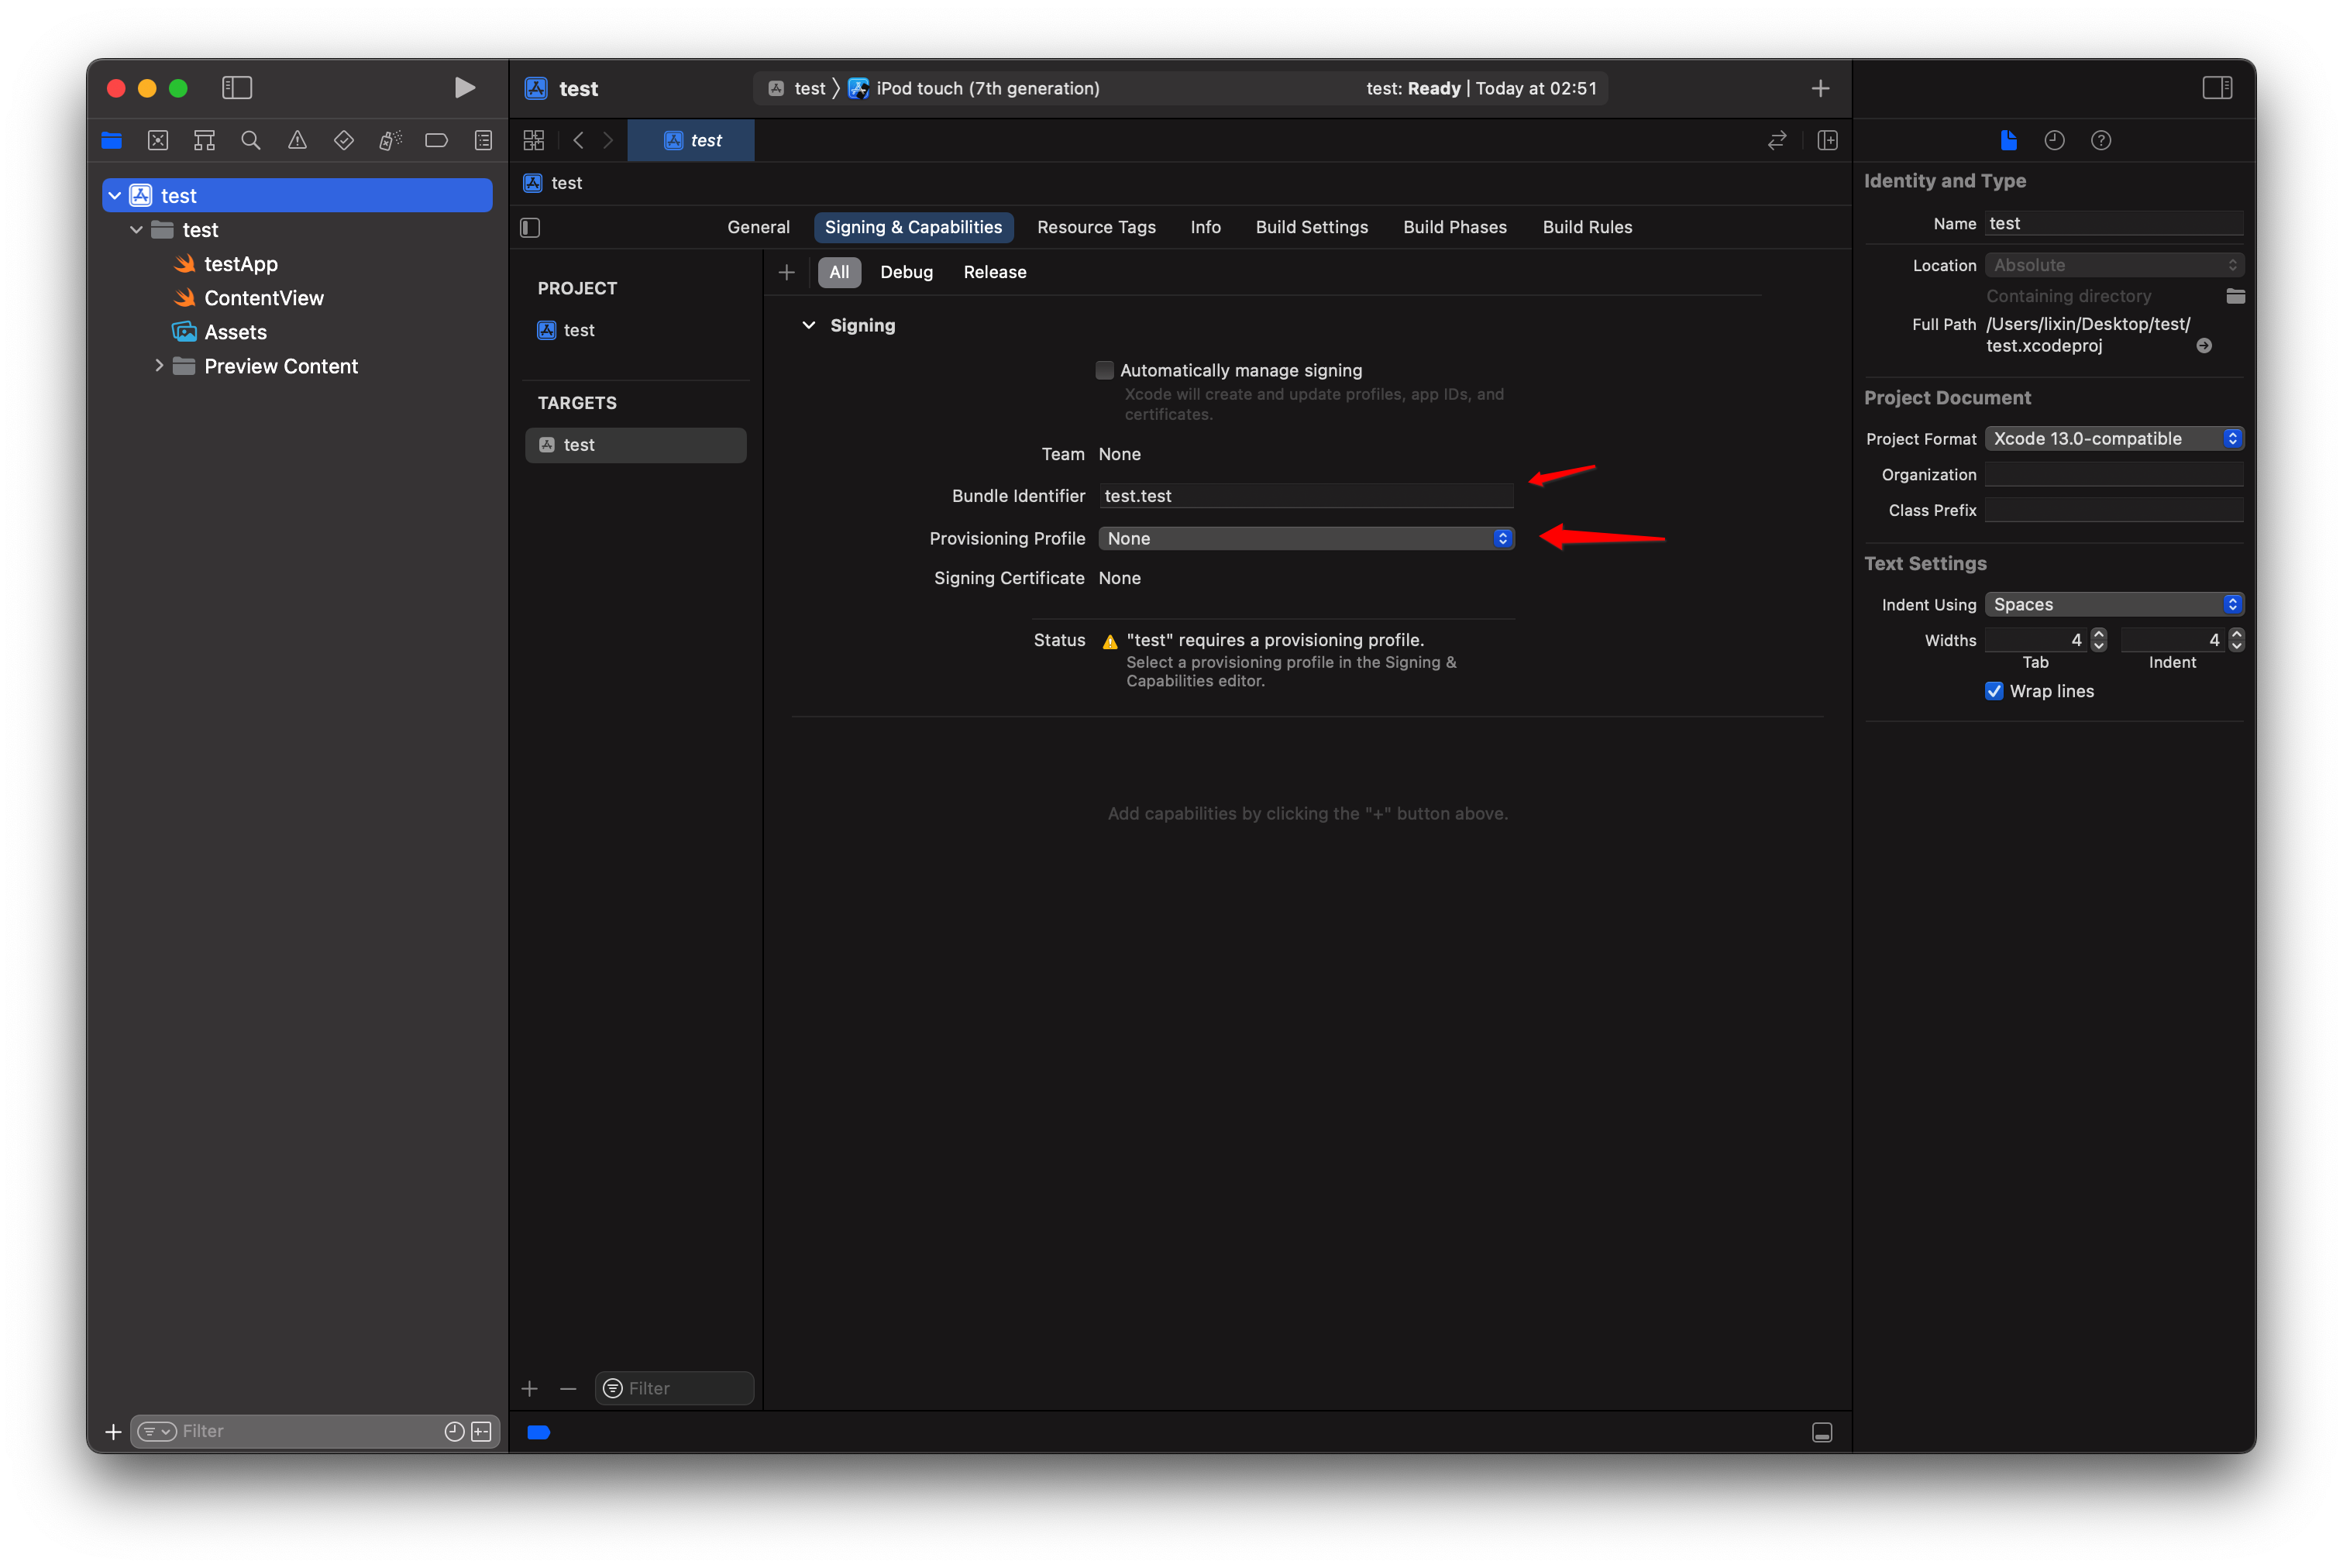Increase the Tab width stepper
Viewport: 2343px width, 1568px height.
[x=2098, y=634]
